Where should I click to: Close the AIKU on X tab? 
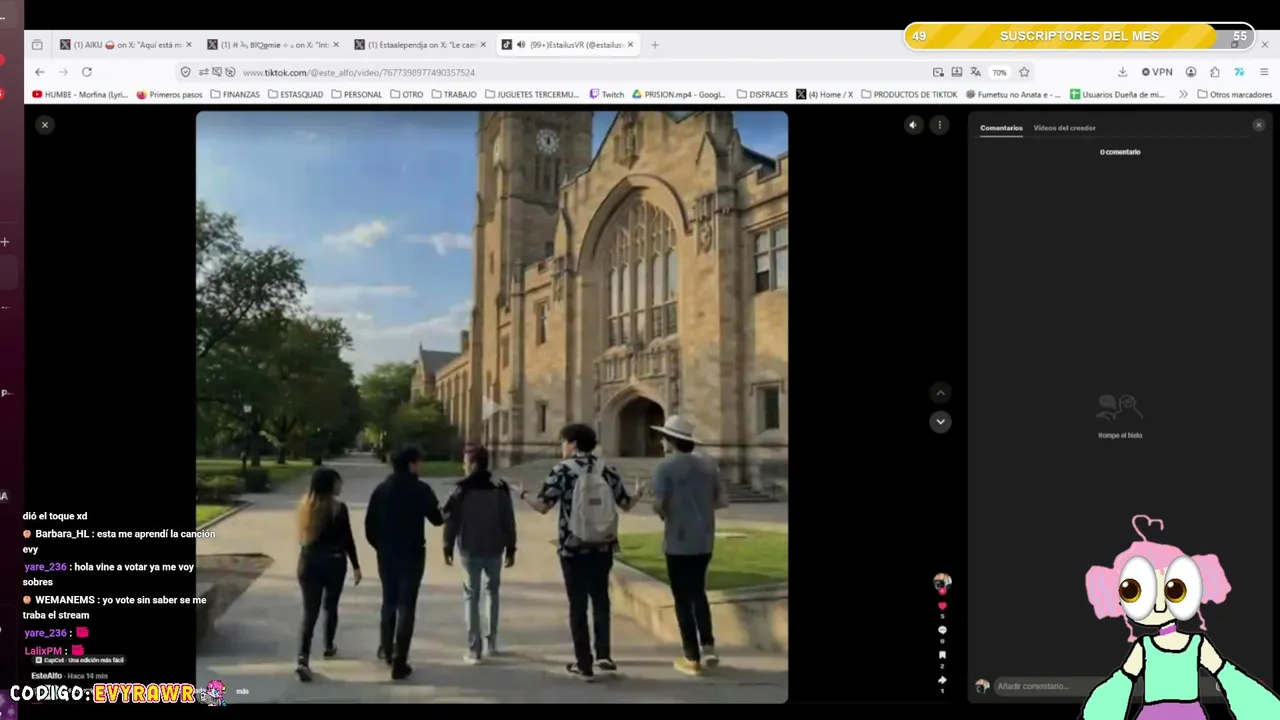tap(189, 45)
